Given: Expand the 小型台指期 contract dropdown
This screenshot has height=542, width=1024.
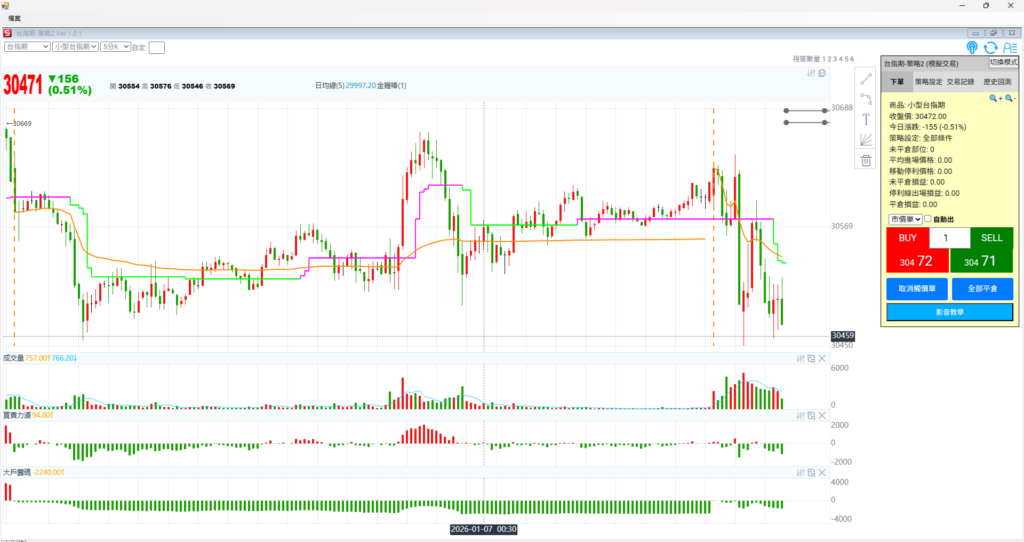Looking at the screenshot, I should tap(74, 46).
